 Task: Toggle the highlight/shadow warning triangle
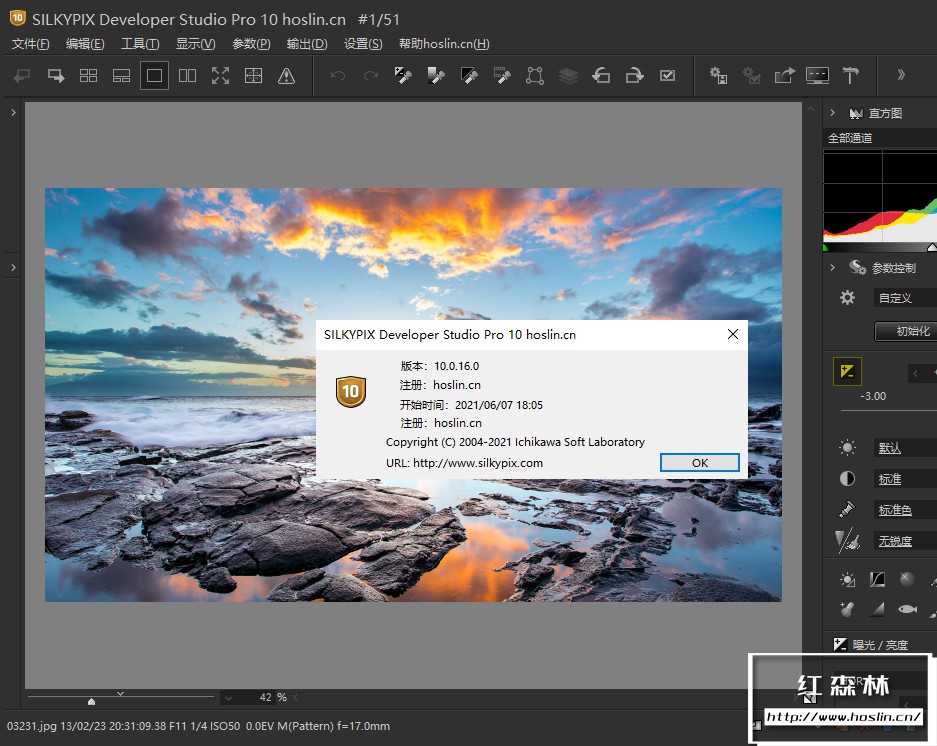pos(286,76)
